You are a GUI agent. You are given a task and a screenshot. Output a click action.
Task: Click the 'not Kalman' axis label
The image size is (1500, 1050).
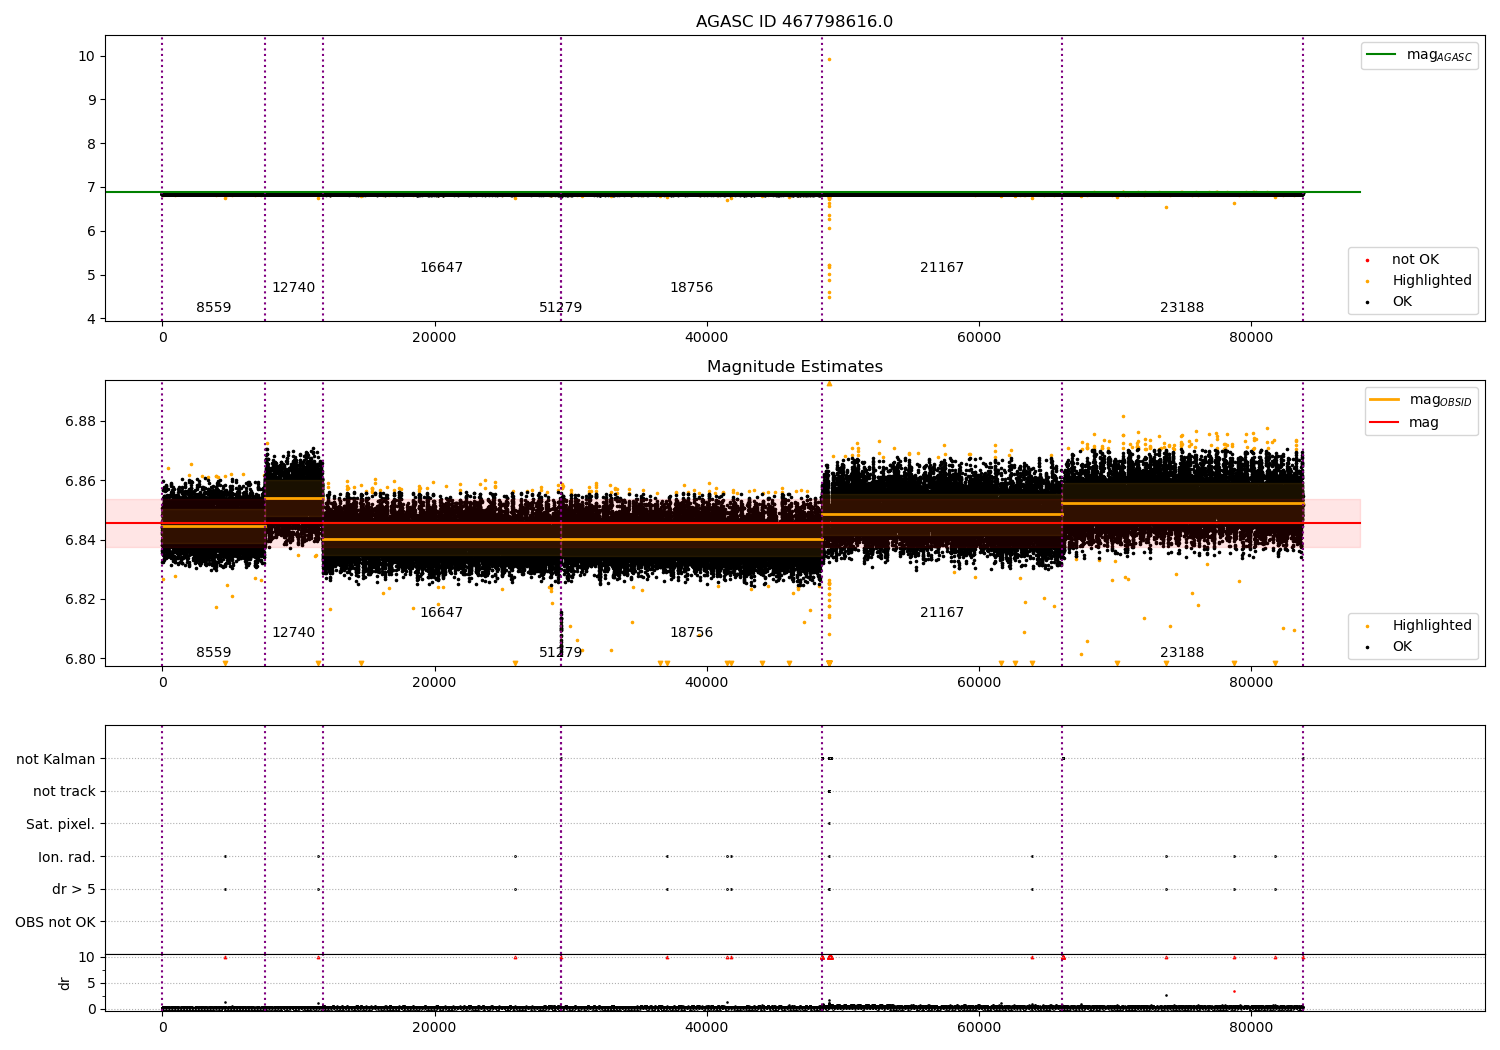click(56, 759)
